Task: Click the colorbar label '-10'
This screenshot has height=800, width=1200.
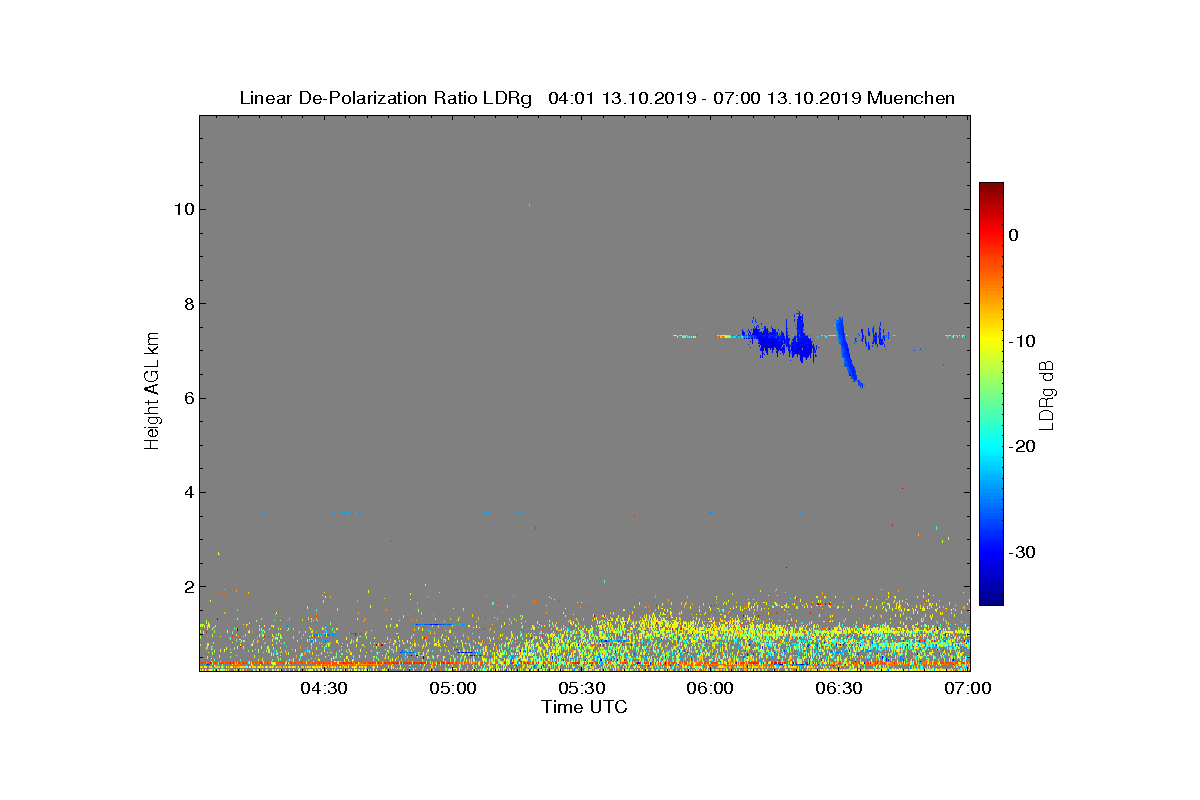Action: [1021, 341]
